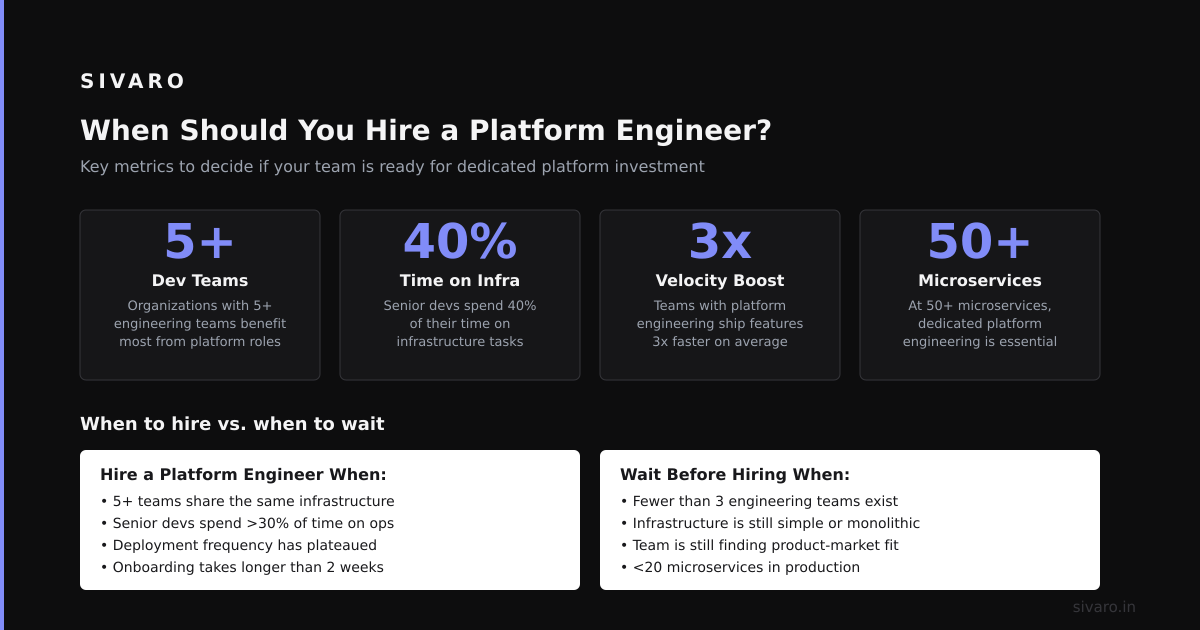Click the large 5+ number
The image size is (1200, 630).
200,241
